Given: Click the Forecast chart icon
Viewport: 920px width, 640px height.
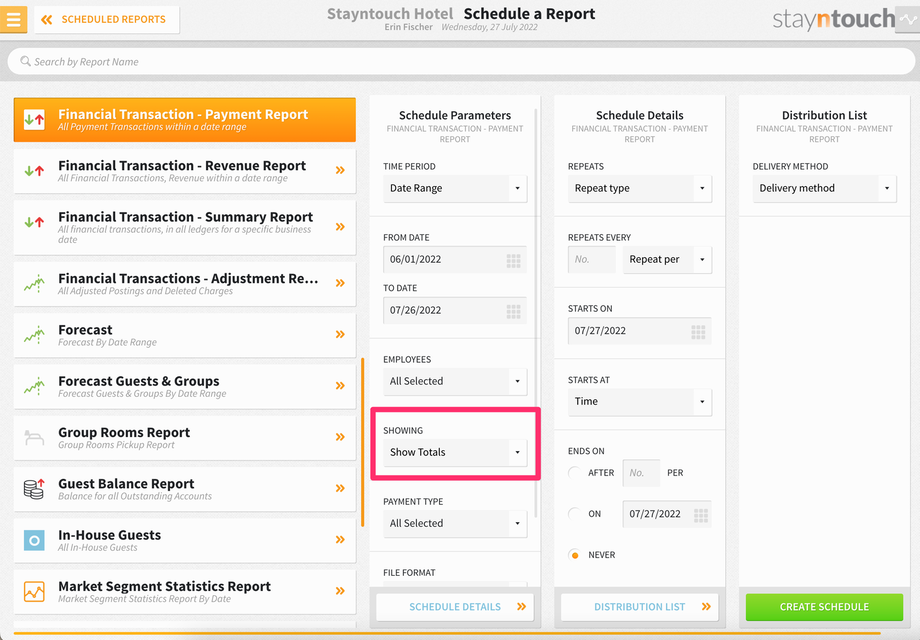Looking at the screenshot, I should pyautogui.click(x=34, y=335).
